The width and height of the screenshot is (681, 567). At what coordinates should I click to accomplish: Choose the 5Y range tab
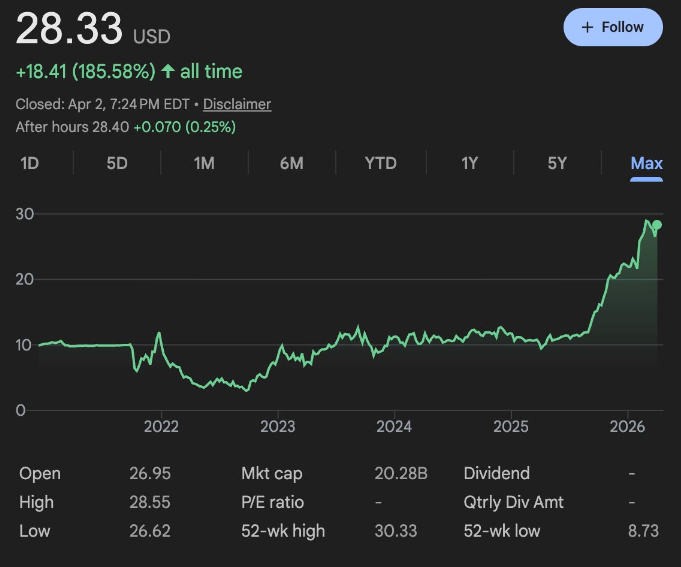[x=557, y=163]
